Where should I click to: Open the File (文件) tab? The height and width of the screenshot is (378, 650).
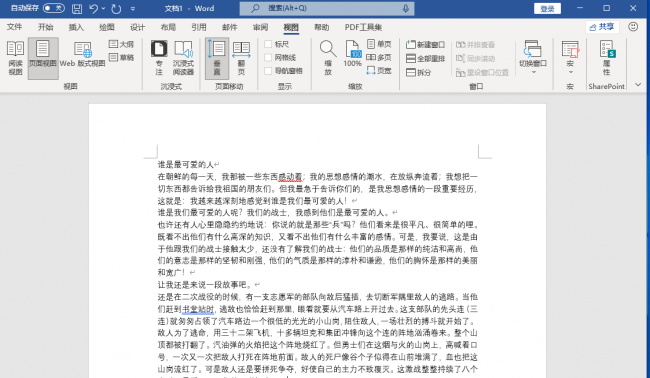pyautogui.click(x=14, y=27)
